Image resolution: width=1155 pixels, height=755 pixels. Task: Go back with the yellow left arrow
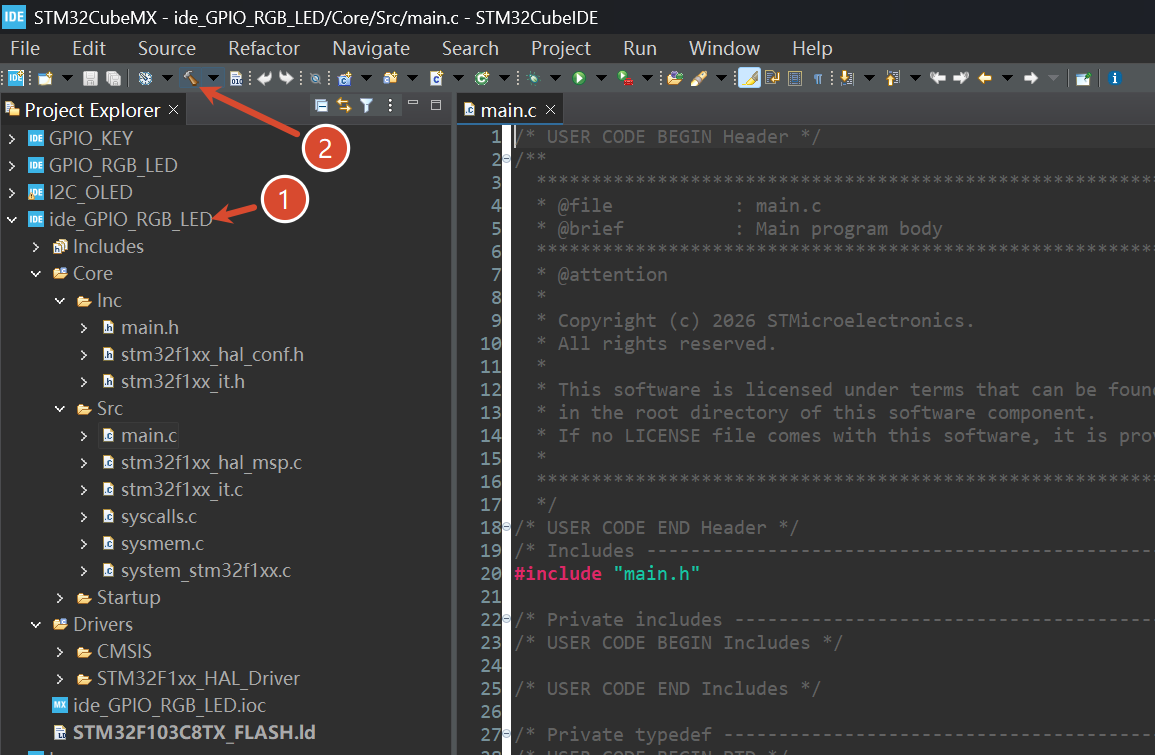tap(984, 78)
